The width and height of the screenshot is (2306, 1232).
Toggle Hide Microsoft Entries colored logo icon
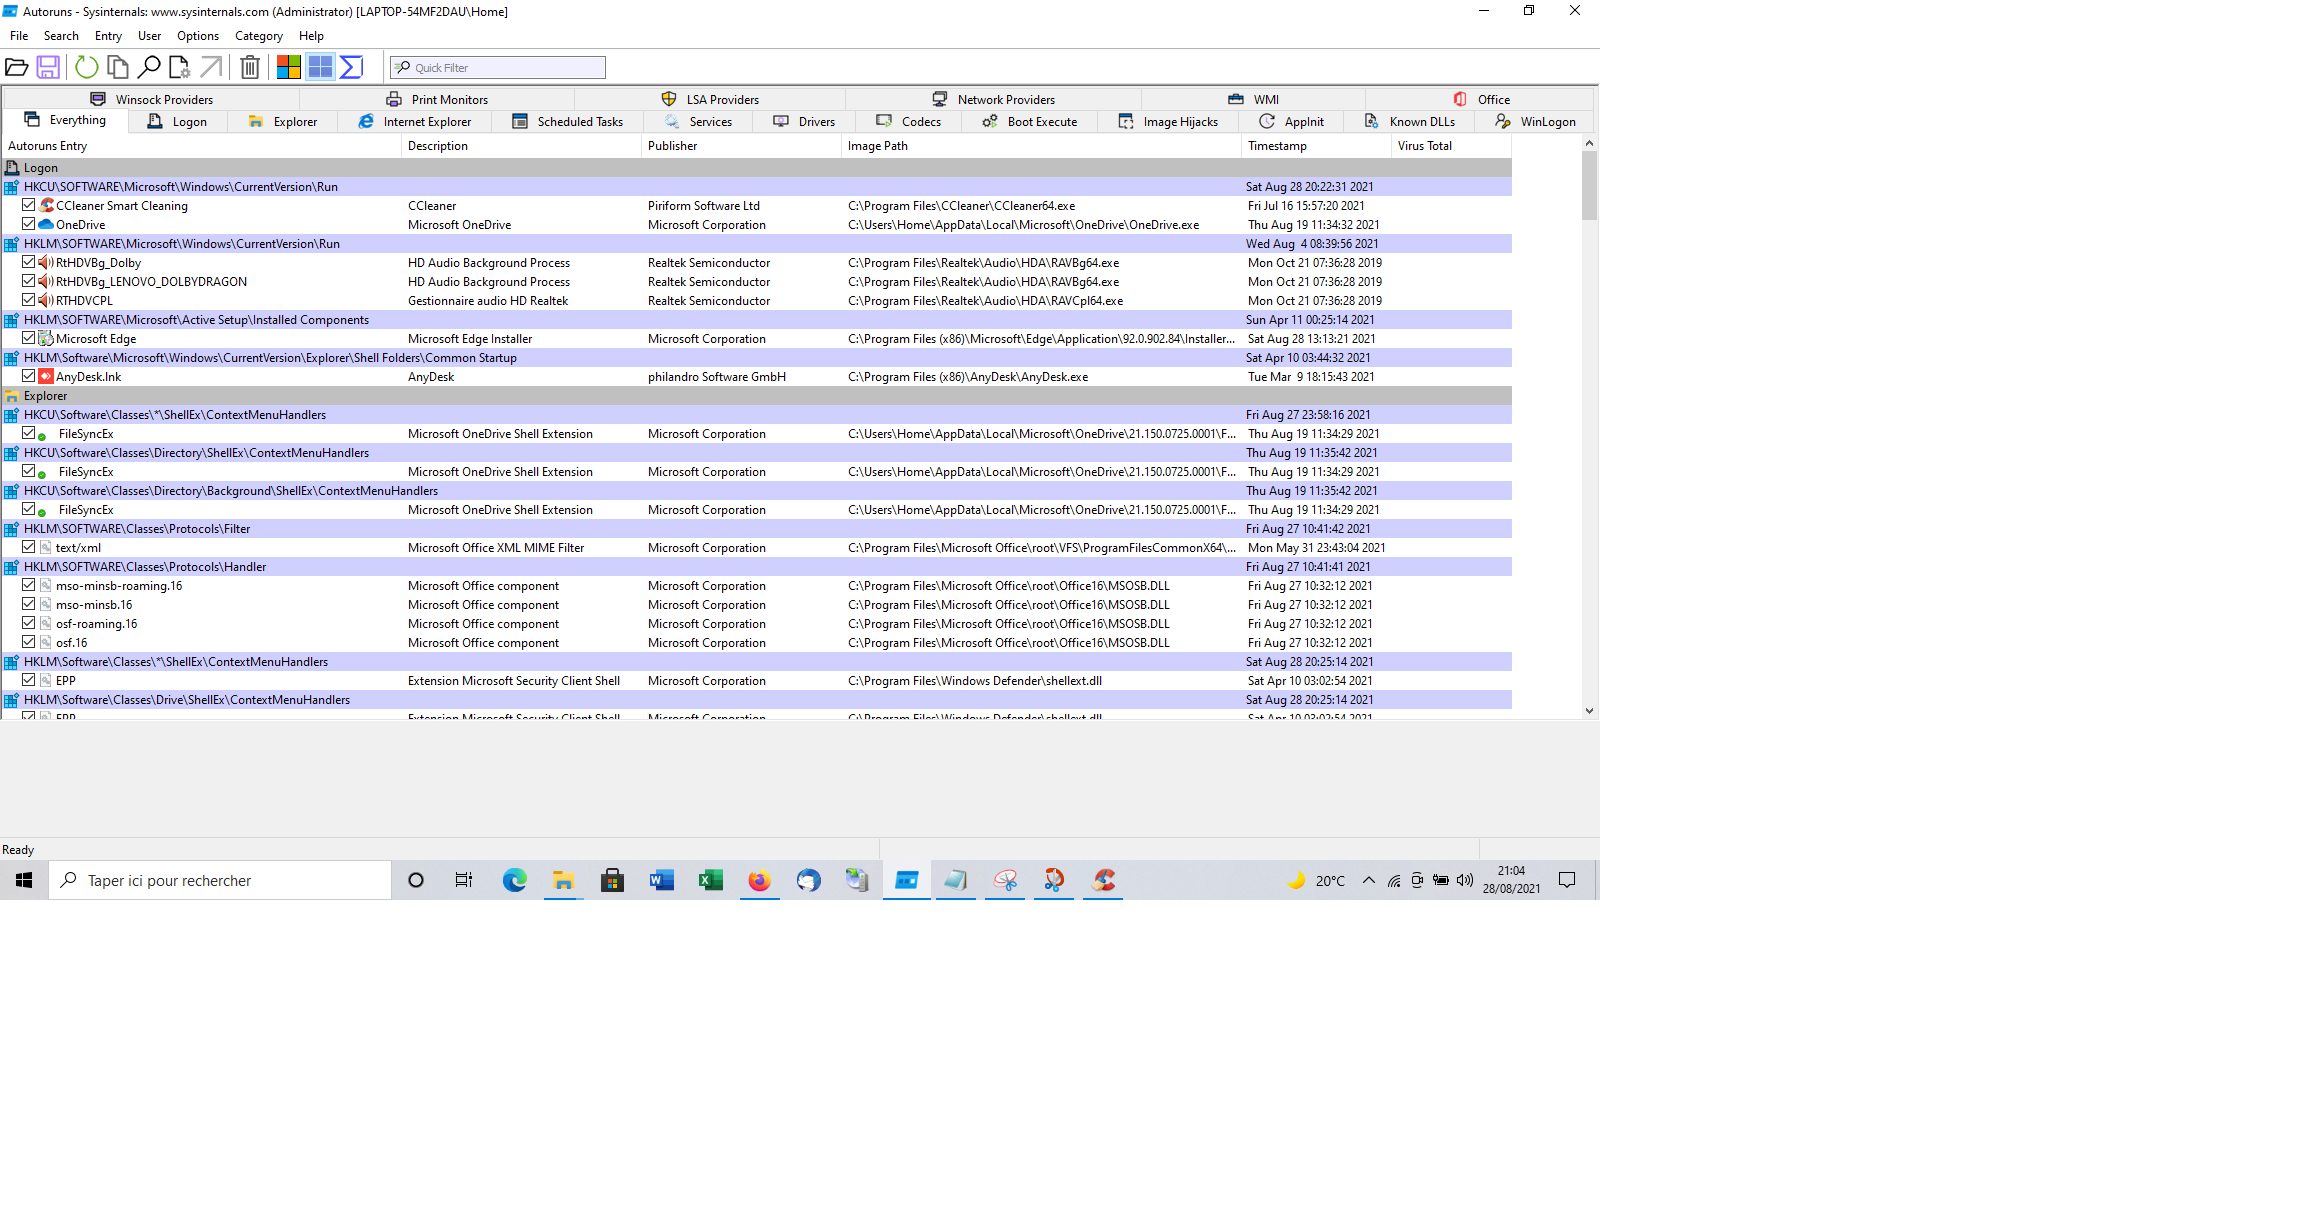(289, 67)
